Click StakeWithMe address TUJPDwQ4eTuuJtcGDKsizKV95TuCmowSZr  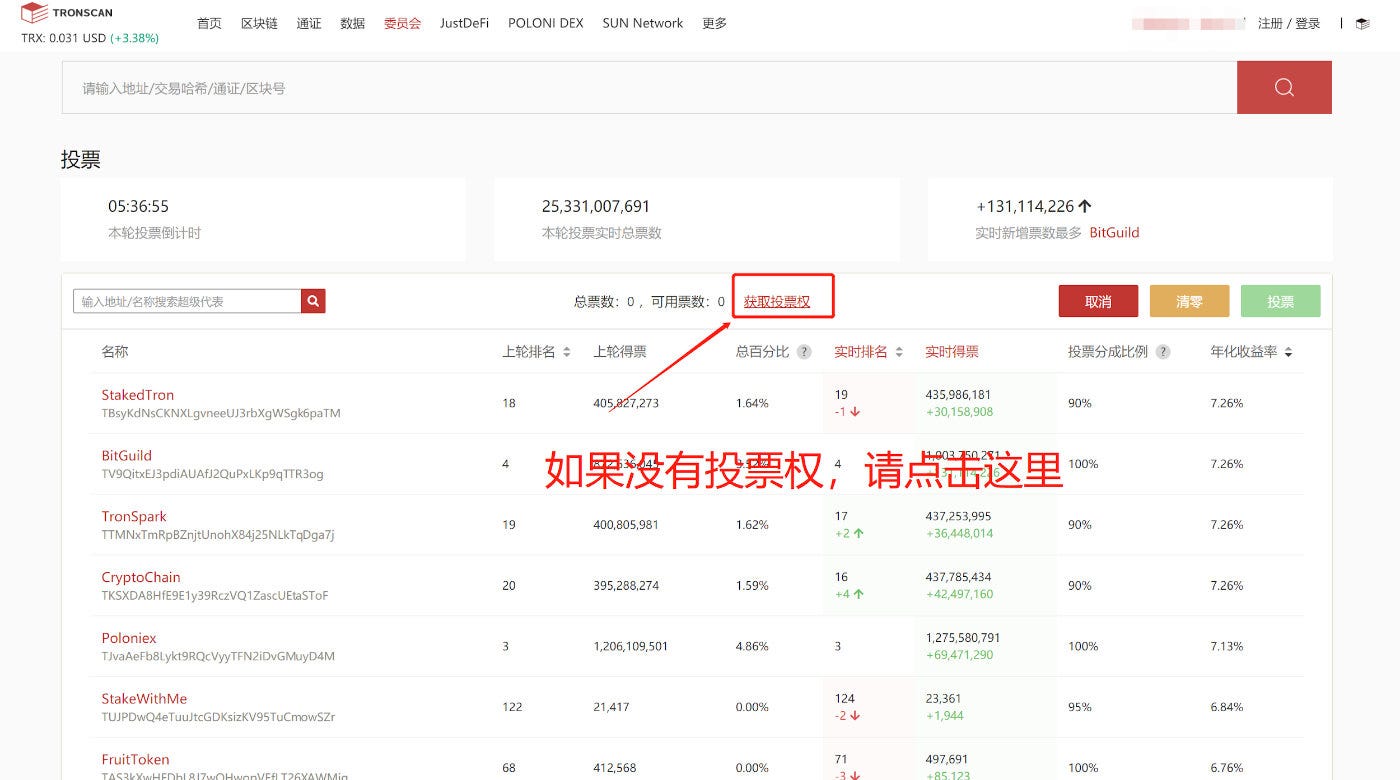coord(218,717)
